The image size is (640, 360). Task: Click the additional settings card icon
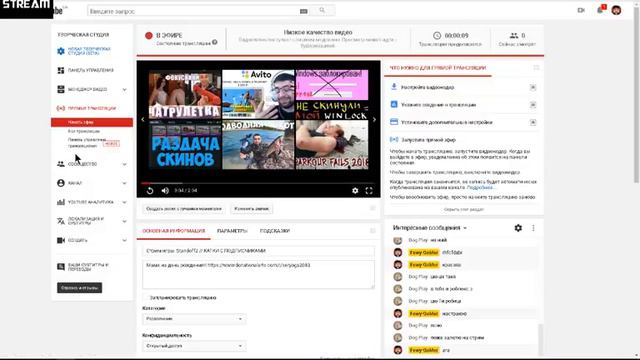[x=394, y=122]
